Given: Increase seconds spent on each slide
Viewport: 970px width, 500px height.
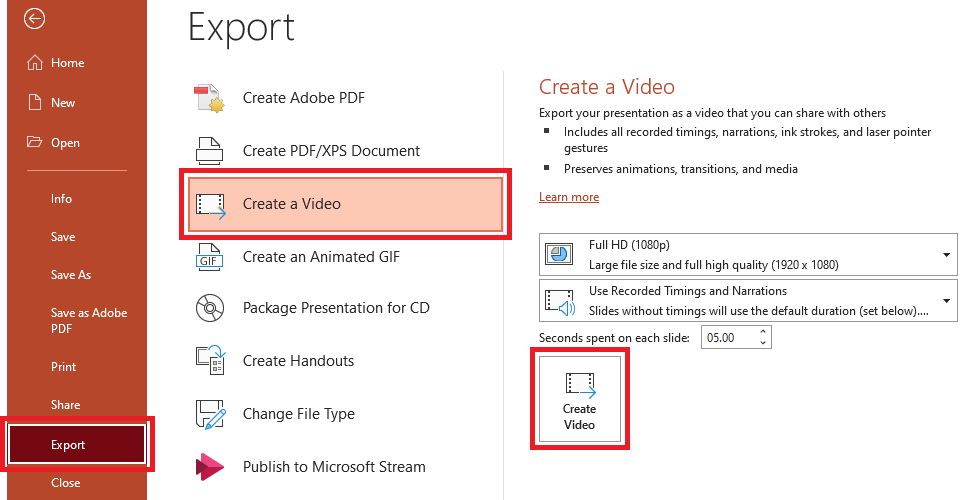Looking at the screenshot, I should pyautogui.click(x=763, y=332).
